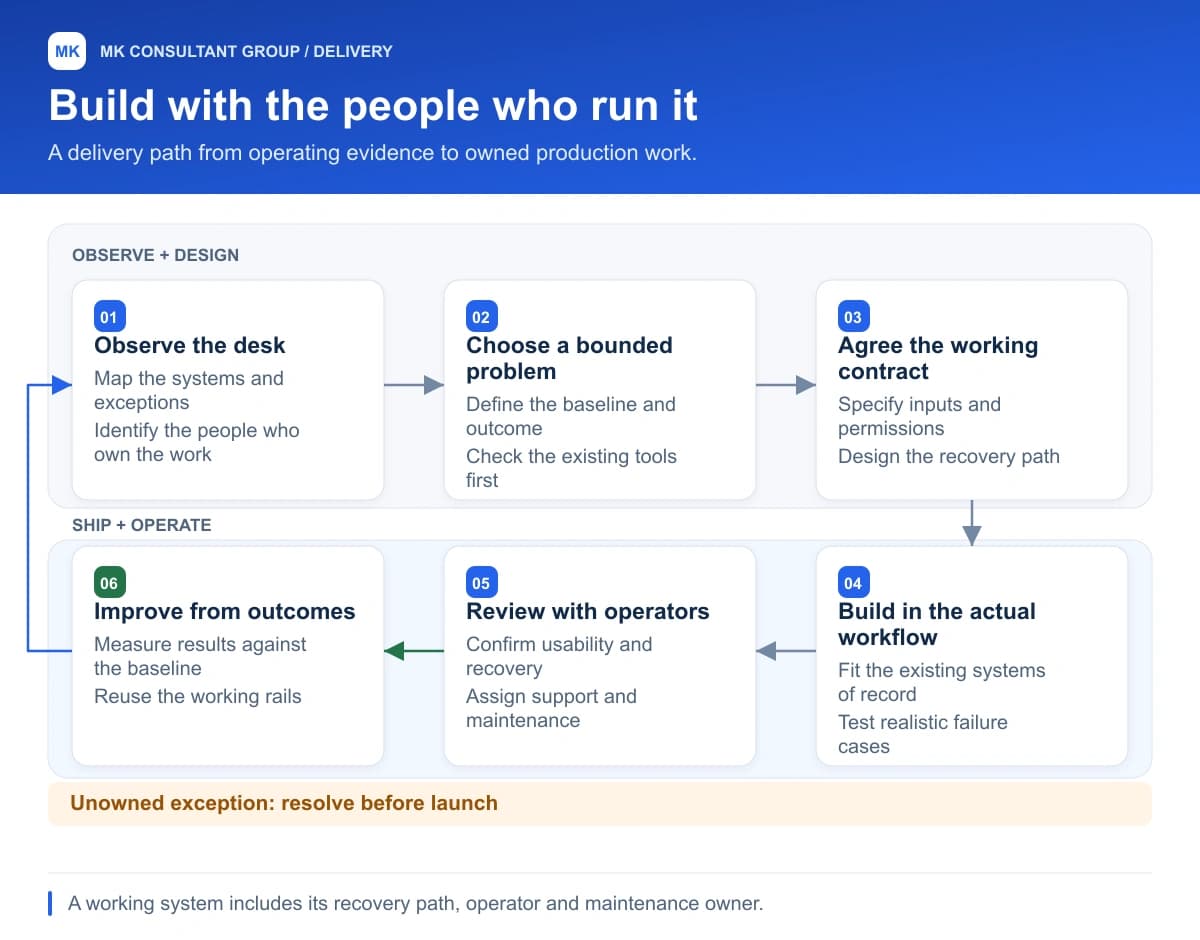The image size is (1200, 940).
Task: Click 'Fit the existing systems of record'
Action: [x=942, y=682]
